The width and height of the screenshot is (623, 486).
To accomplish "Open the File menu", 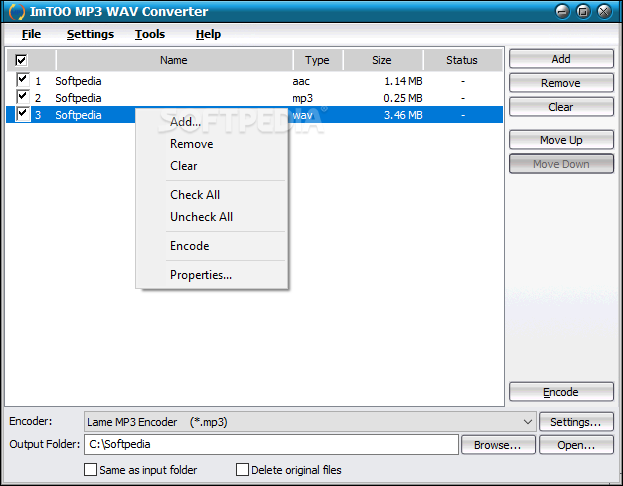I will (x=31, y=34).
